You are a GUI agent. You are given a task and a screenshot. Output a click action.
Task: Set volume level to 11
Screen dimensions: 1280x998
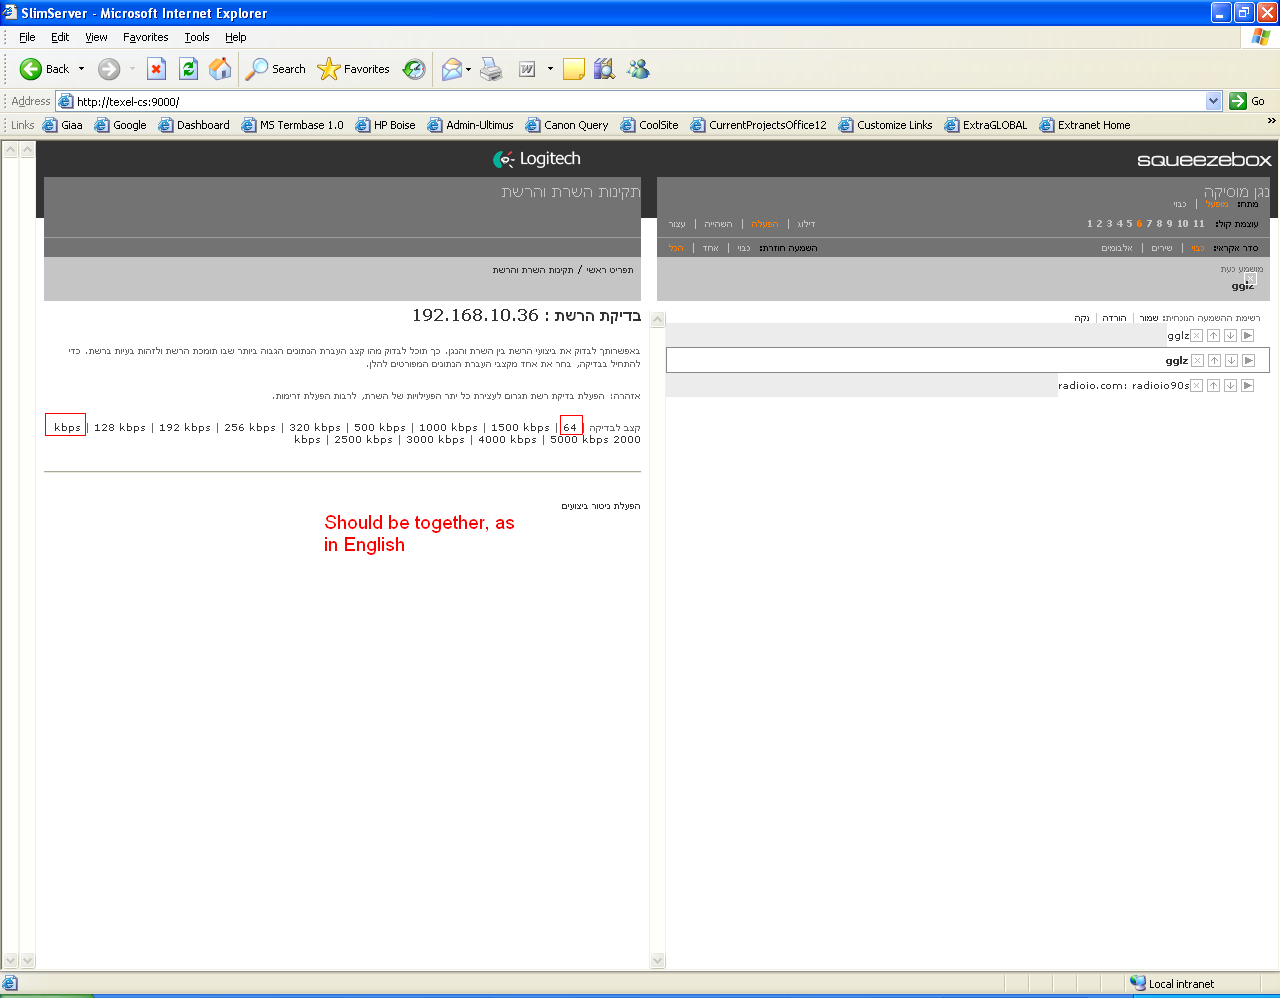[x=1199, y=224]
